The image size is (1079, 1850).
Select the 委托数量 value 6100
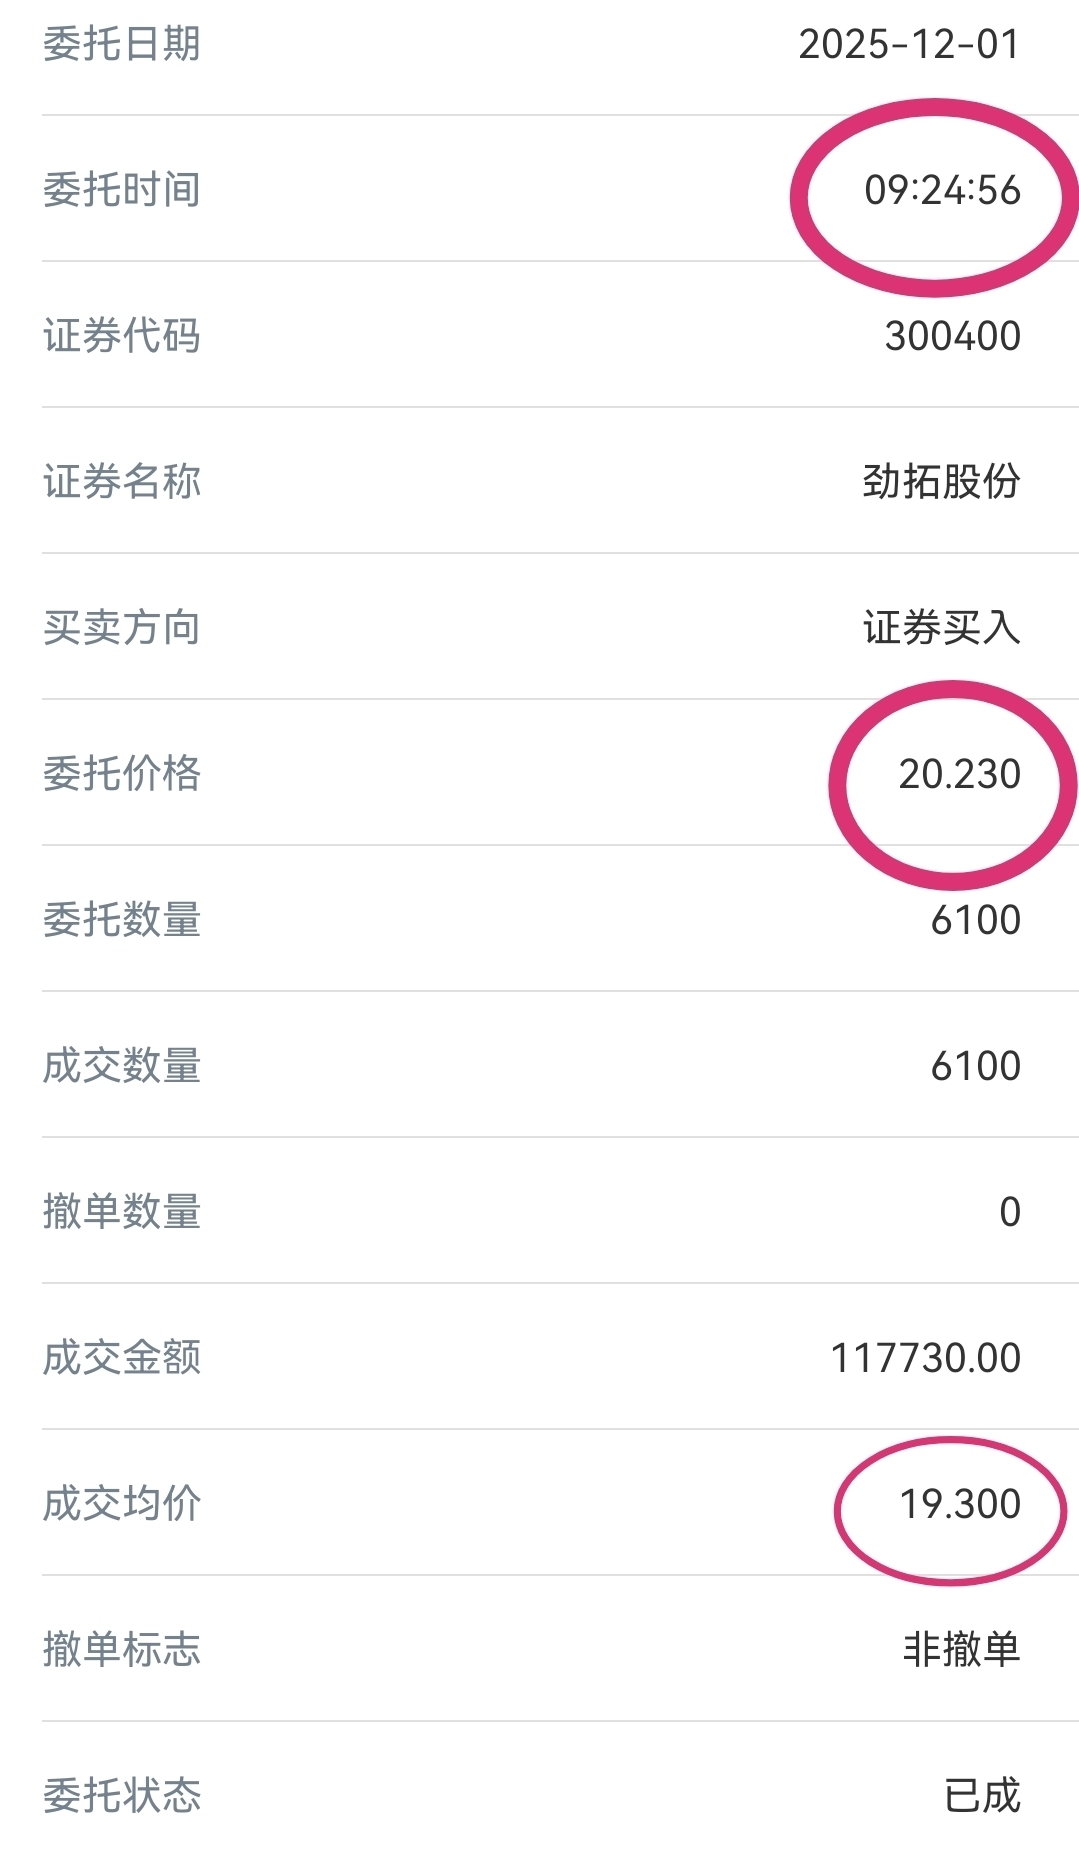[975, 920]
